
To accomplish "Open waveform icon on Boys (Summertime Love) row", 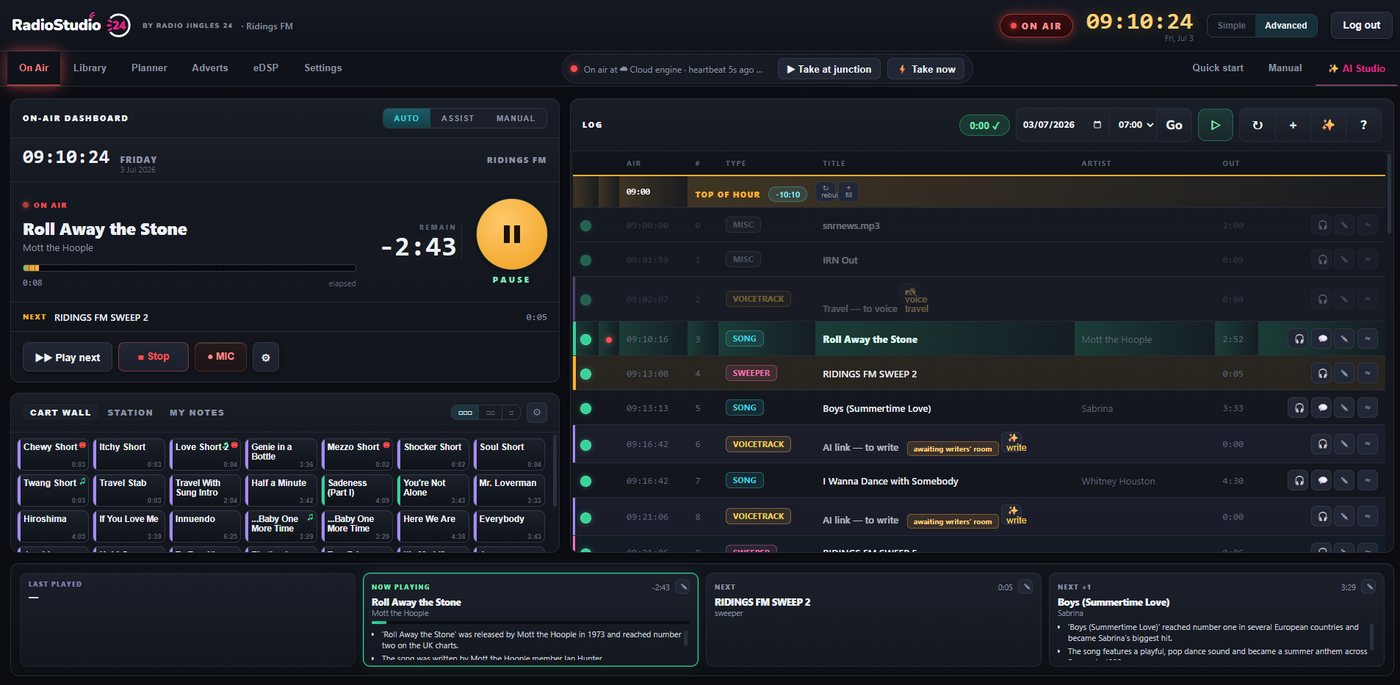I will (1368, 408).
